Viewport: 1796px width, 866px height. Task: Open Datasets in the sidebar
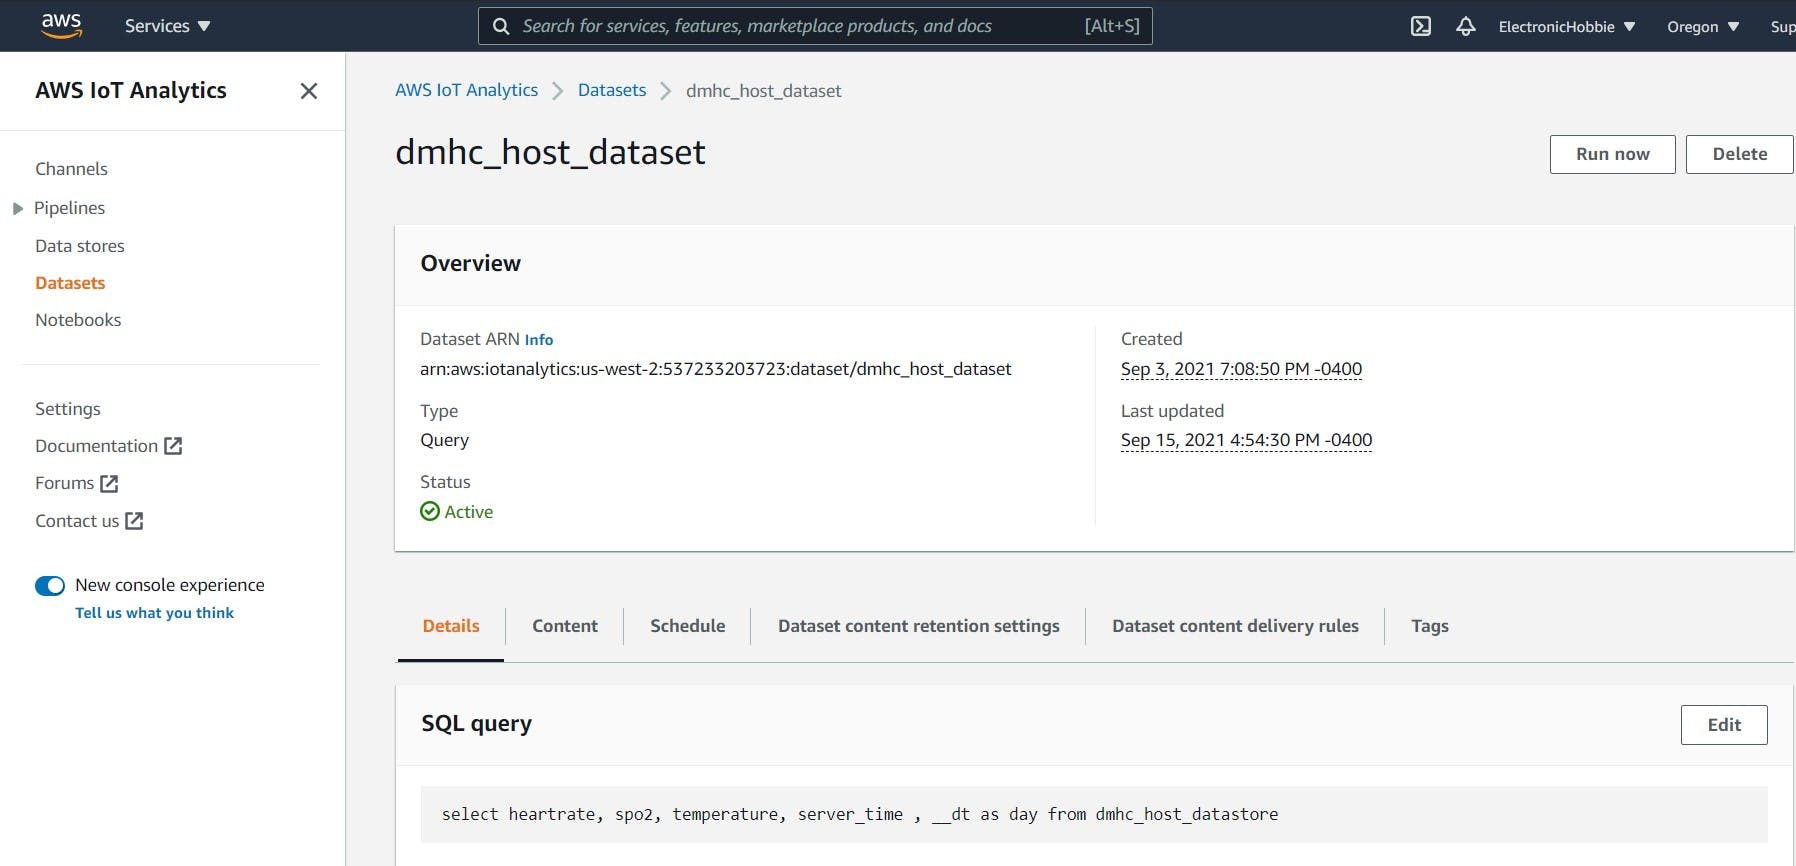click(x=70, y=283)
